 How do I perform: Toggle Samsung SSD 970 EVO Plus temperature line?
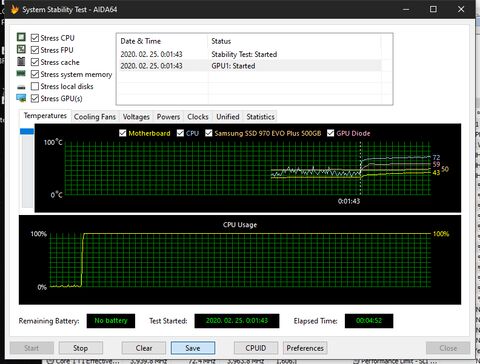(x=209, y=133)
